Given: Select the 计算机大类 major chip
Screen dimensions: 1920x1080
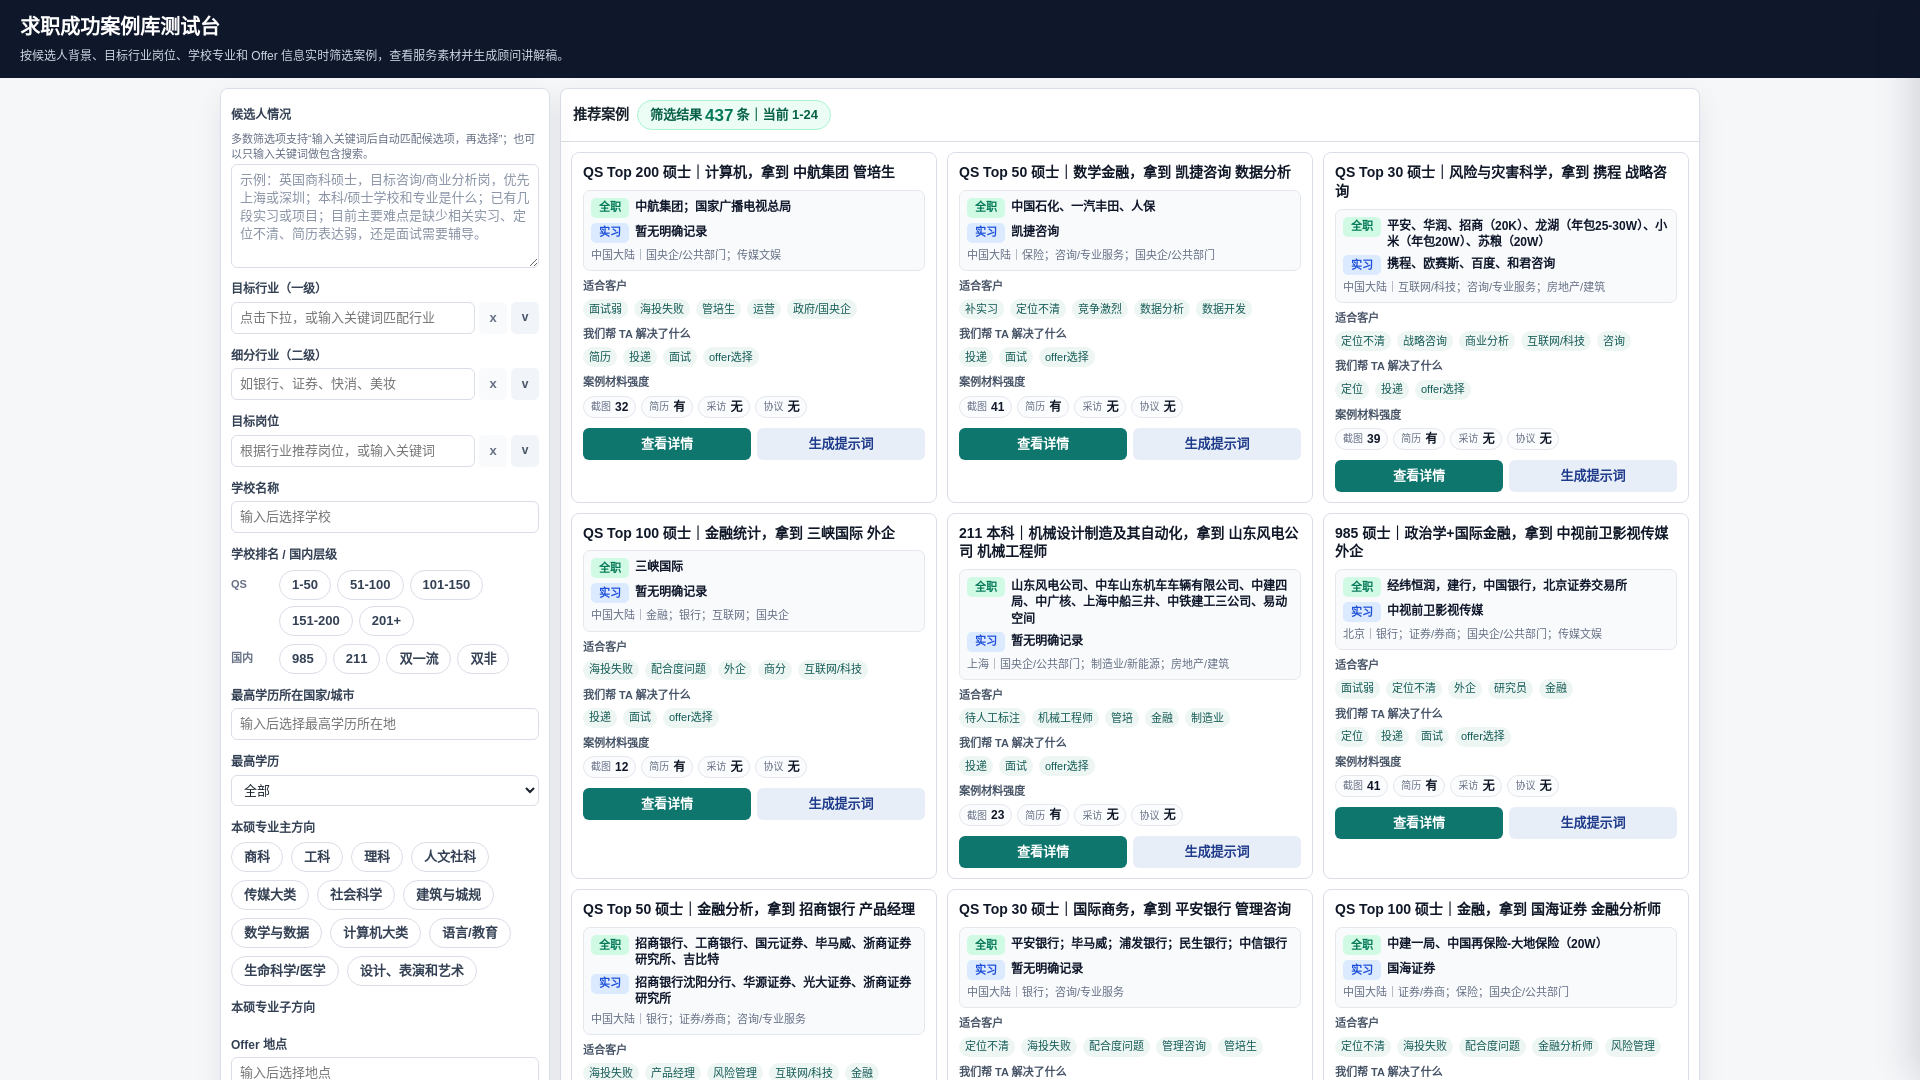Looking at the screenshot, I should click(375, 933).
